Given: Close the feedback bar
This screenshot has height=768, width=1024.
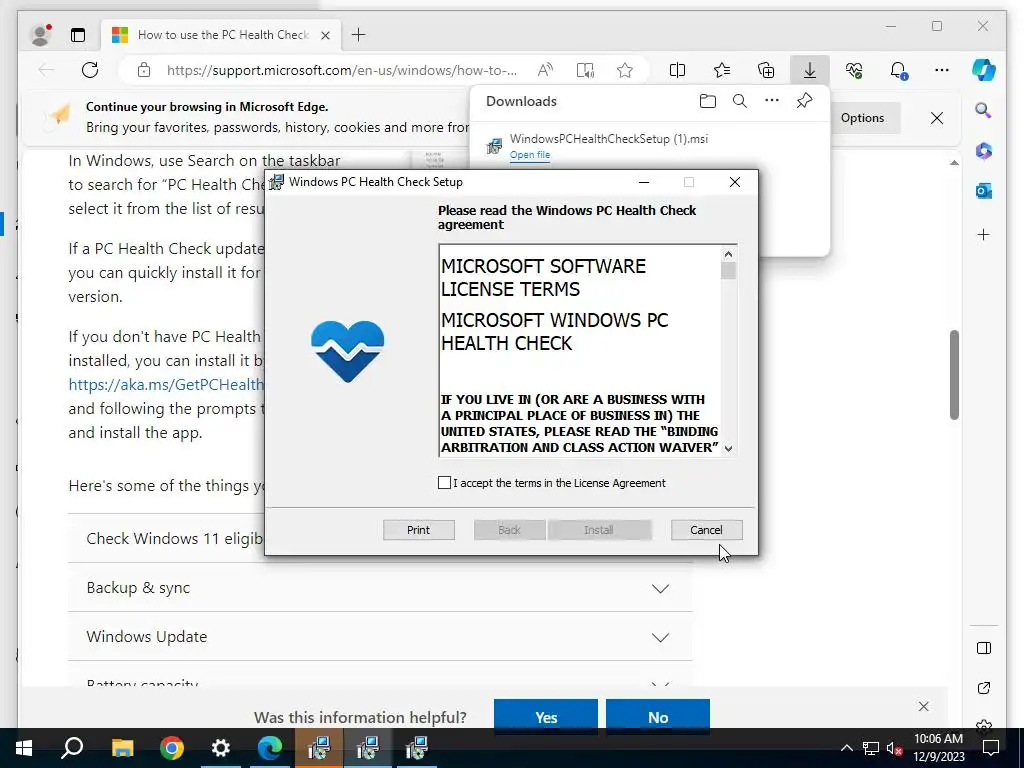Looking at the screenshot, I should click(923, 707).
